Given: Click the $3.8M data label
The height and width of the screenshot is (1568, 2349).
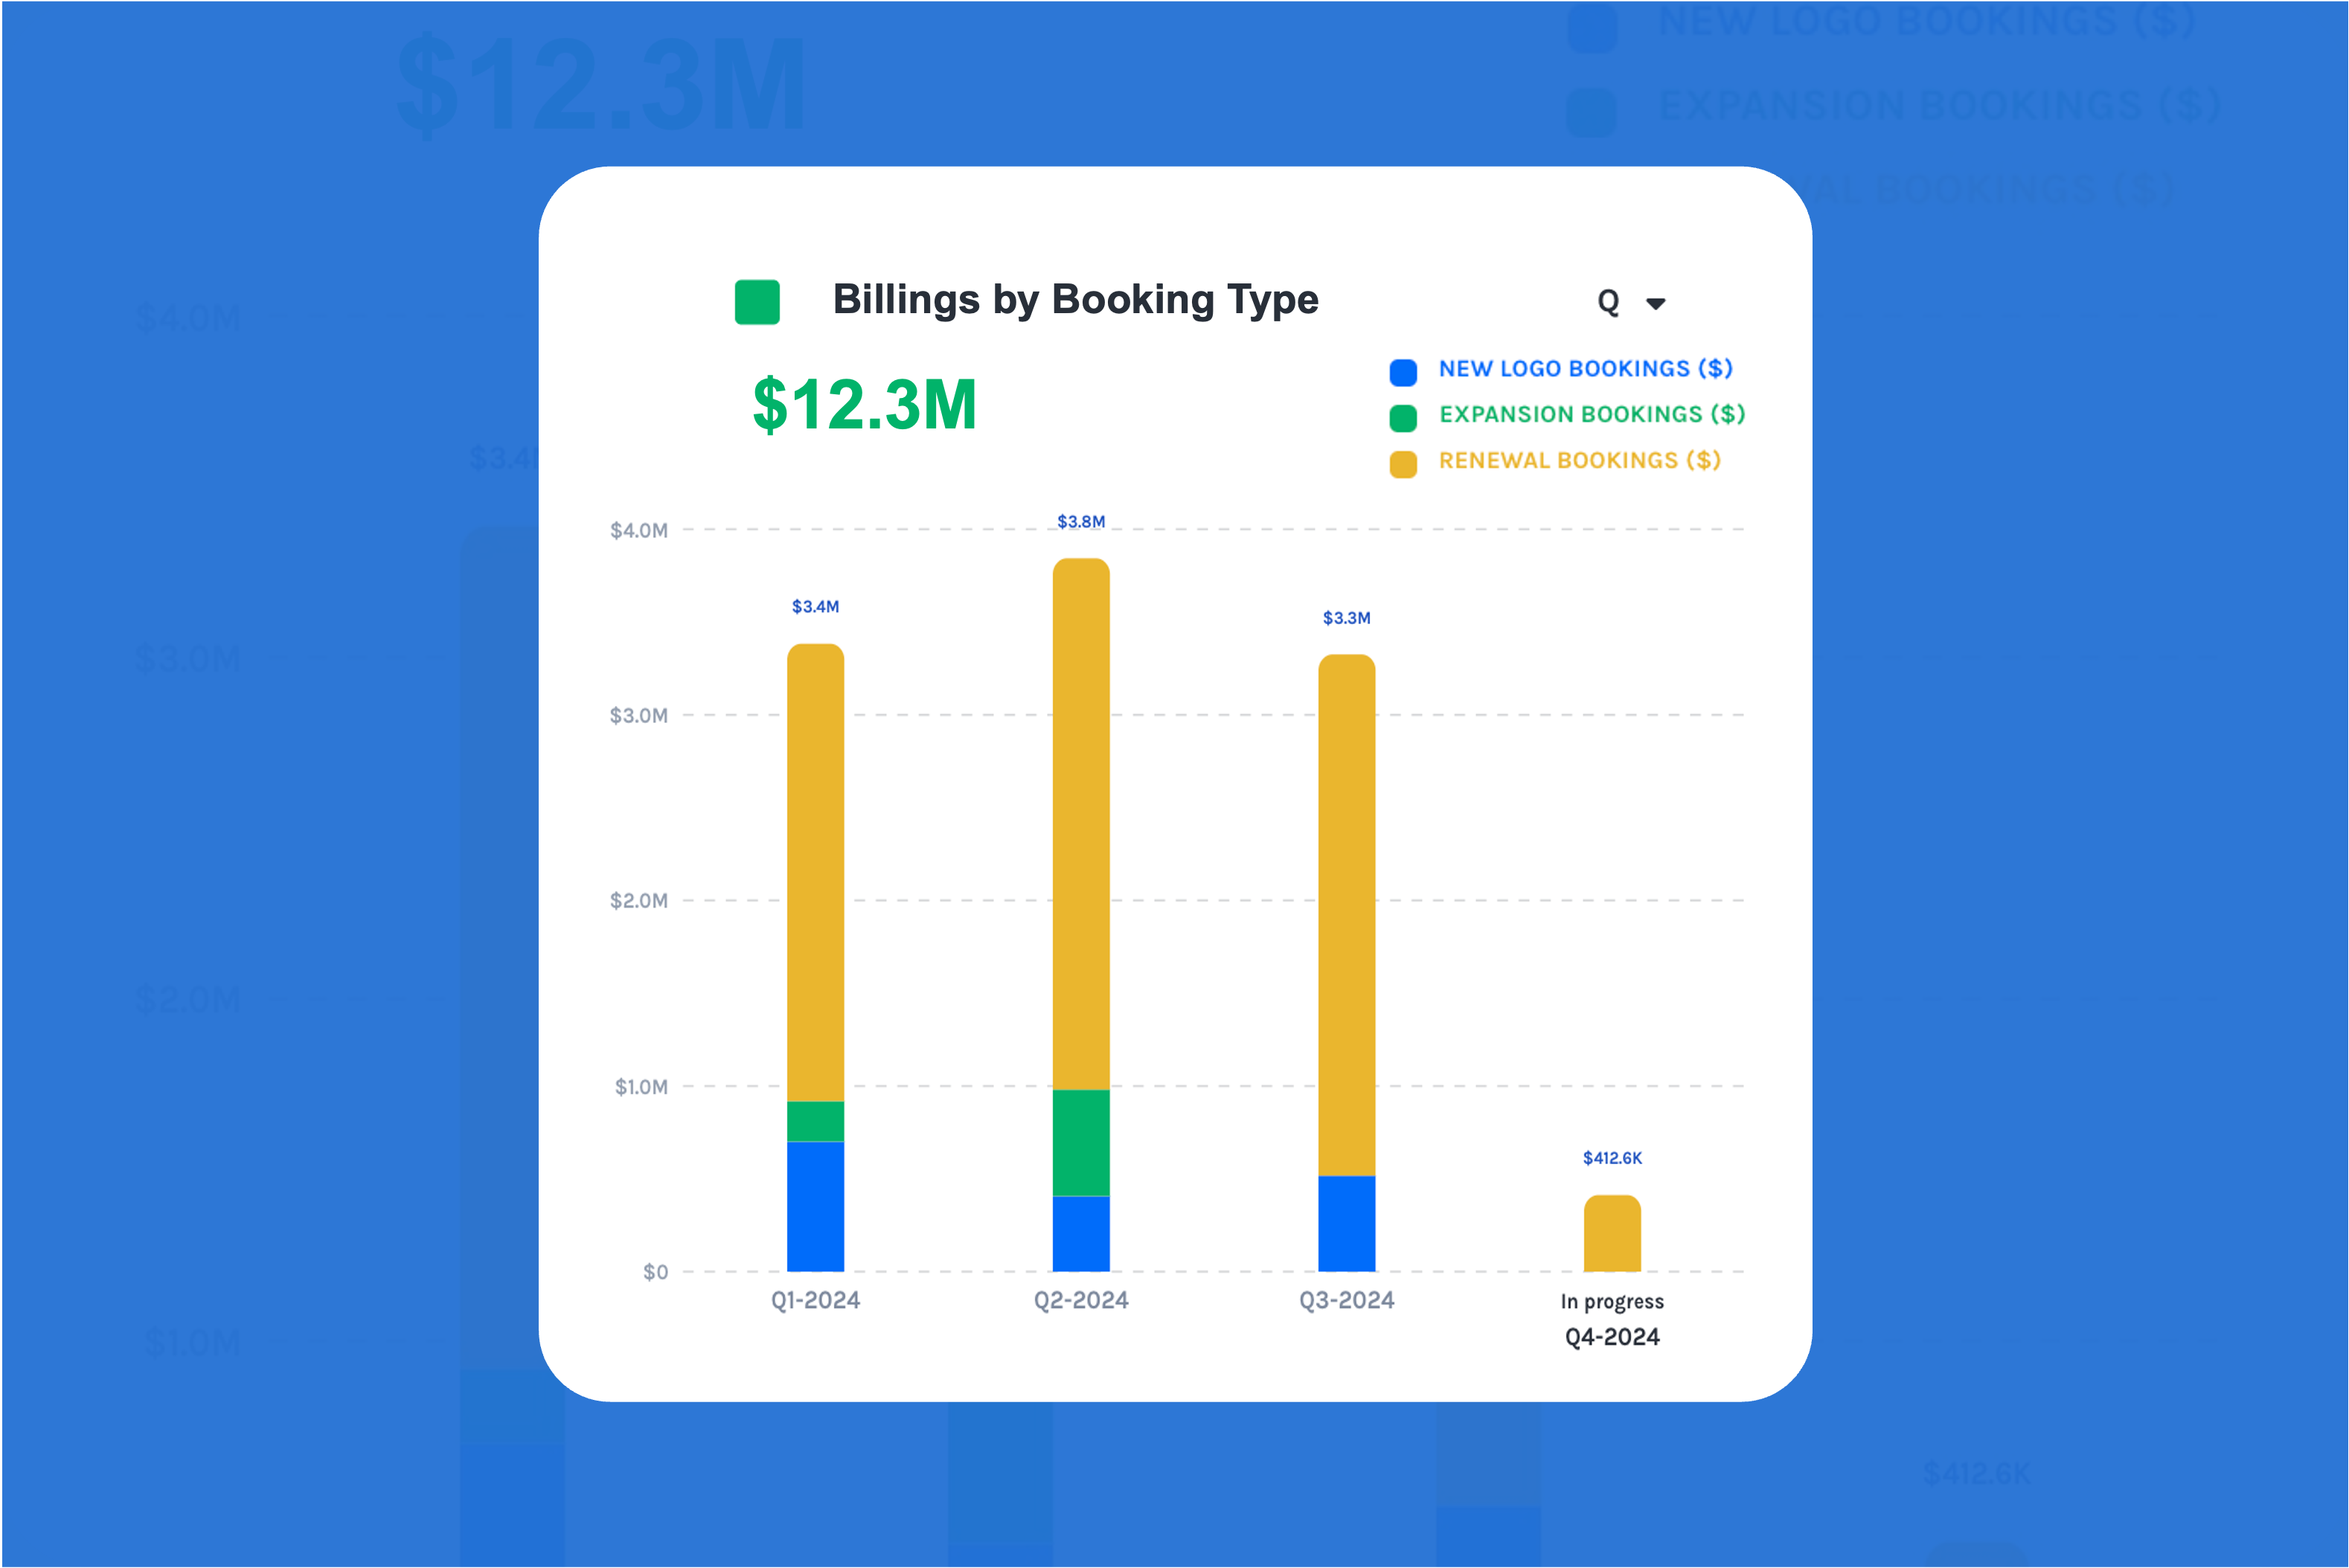Looking at the screenshot, I should click(x=1081, y=522).
